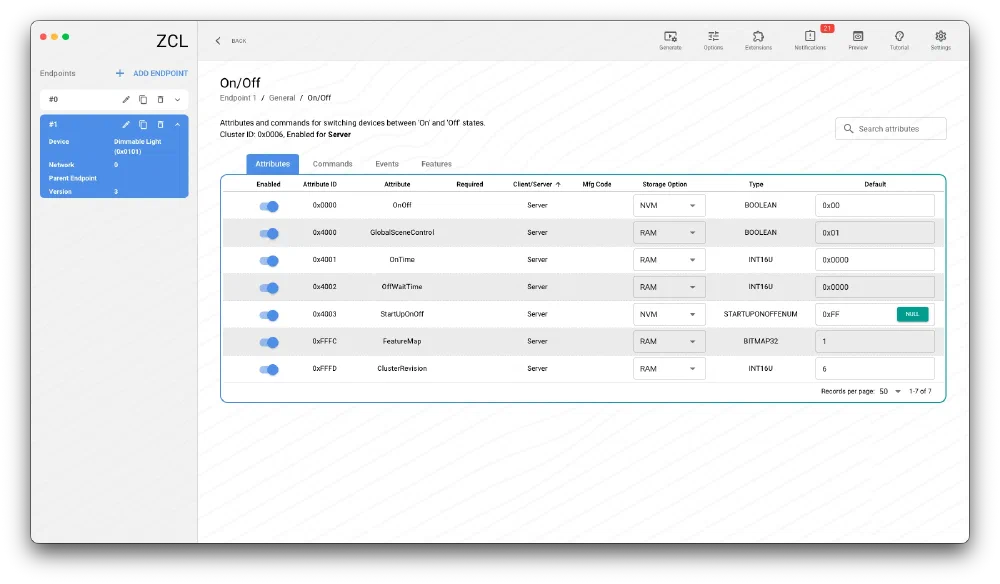Collapse the endpoint #1 details panel

pyautogui.click(x=177, y=124)
